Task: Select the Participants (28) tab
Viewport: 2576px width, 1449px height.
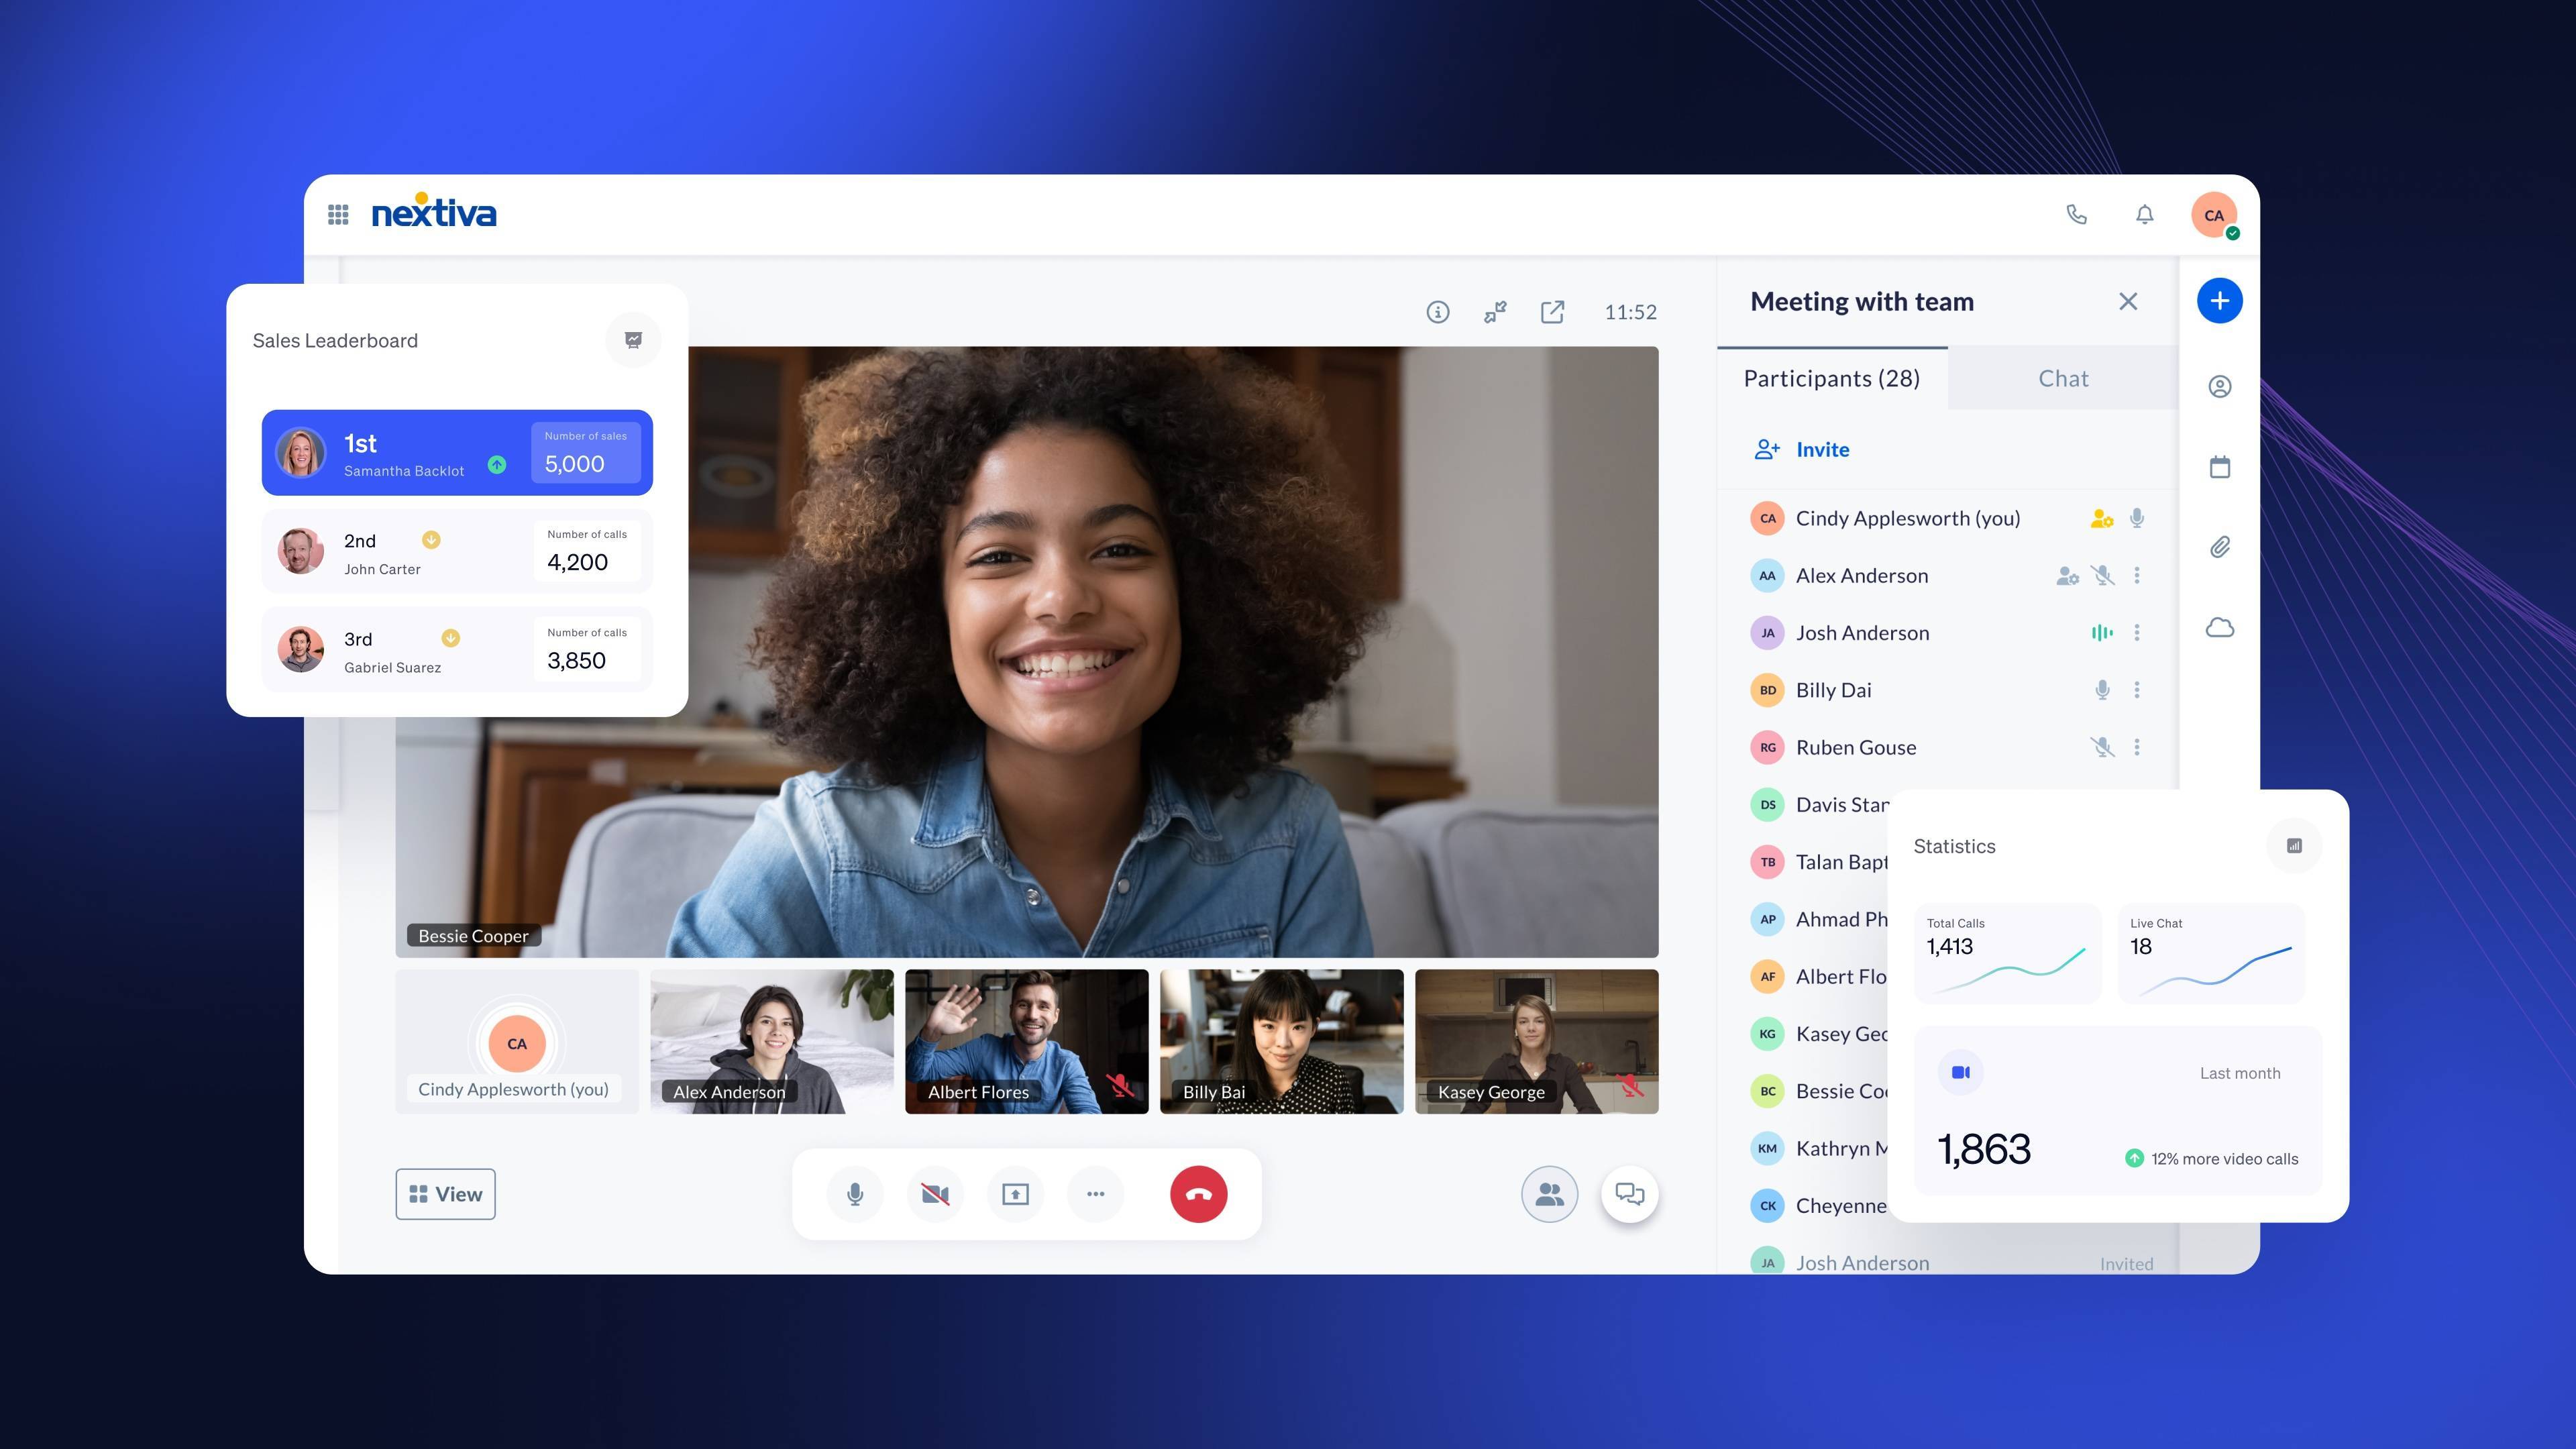Action: 1831,379
